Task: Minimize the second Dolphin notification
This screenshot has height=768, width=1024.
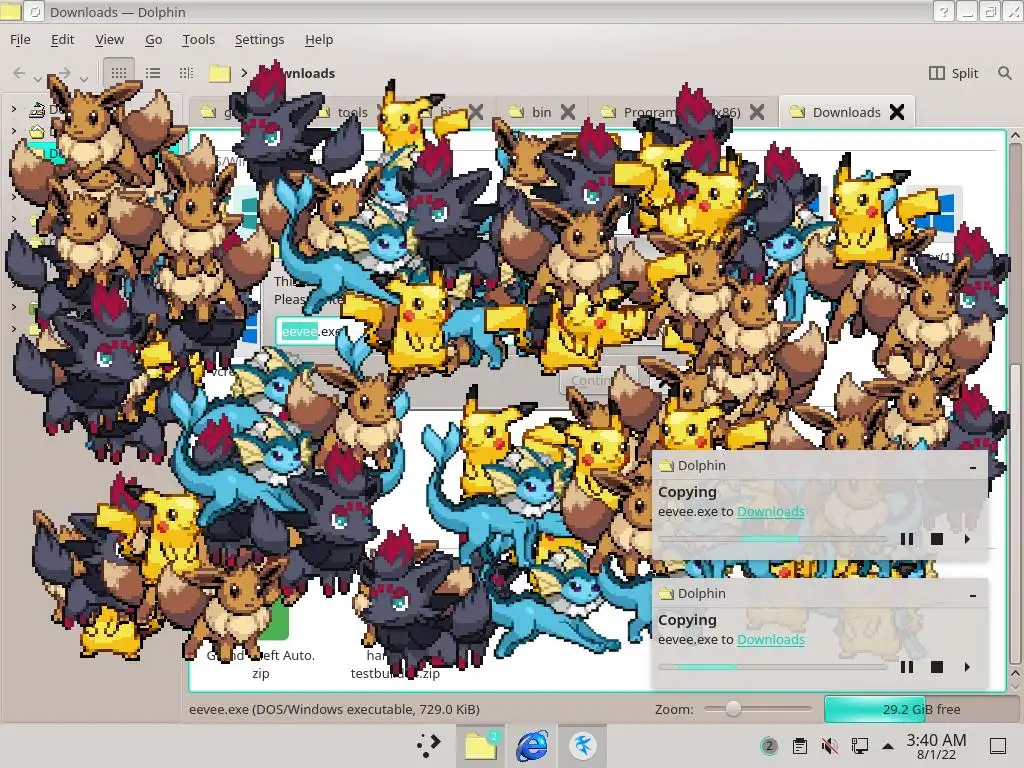Action: pyautogui.click(x=973, y=595)
